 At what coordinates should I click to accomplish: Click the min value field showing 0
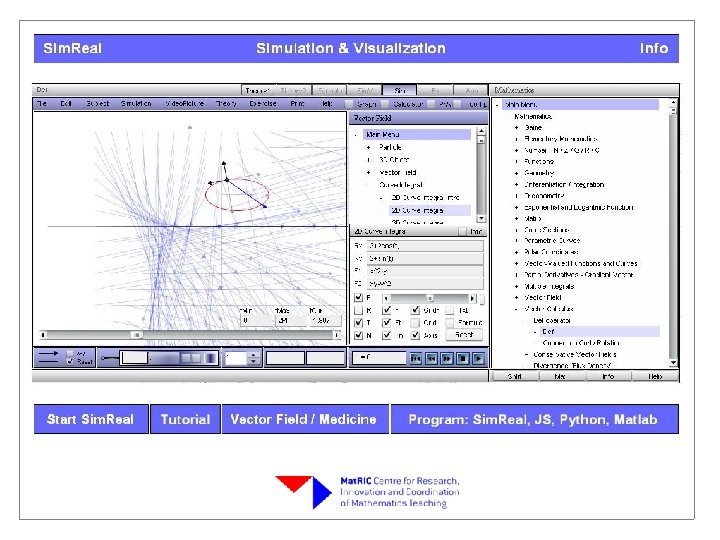pos(257,320)
